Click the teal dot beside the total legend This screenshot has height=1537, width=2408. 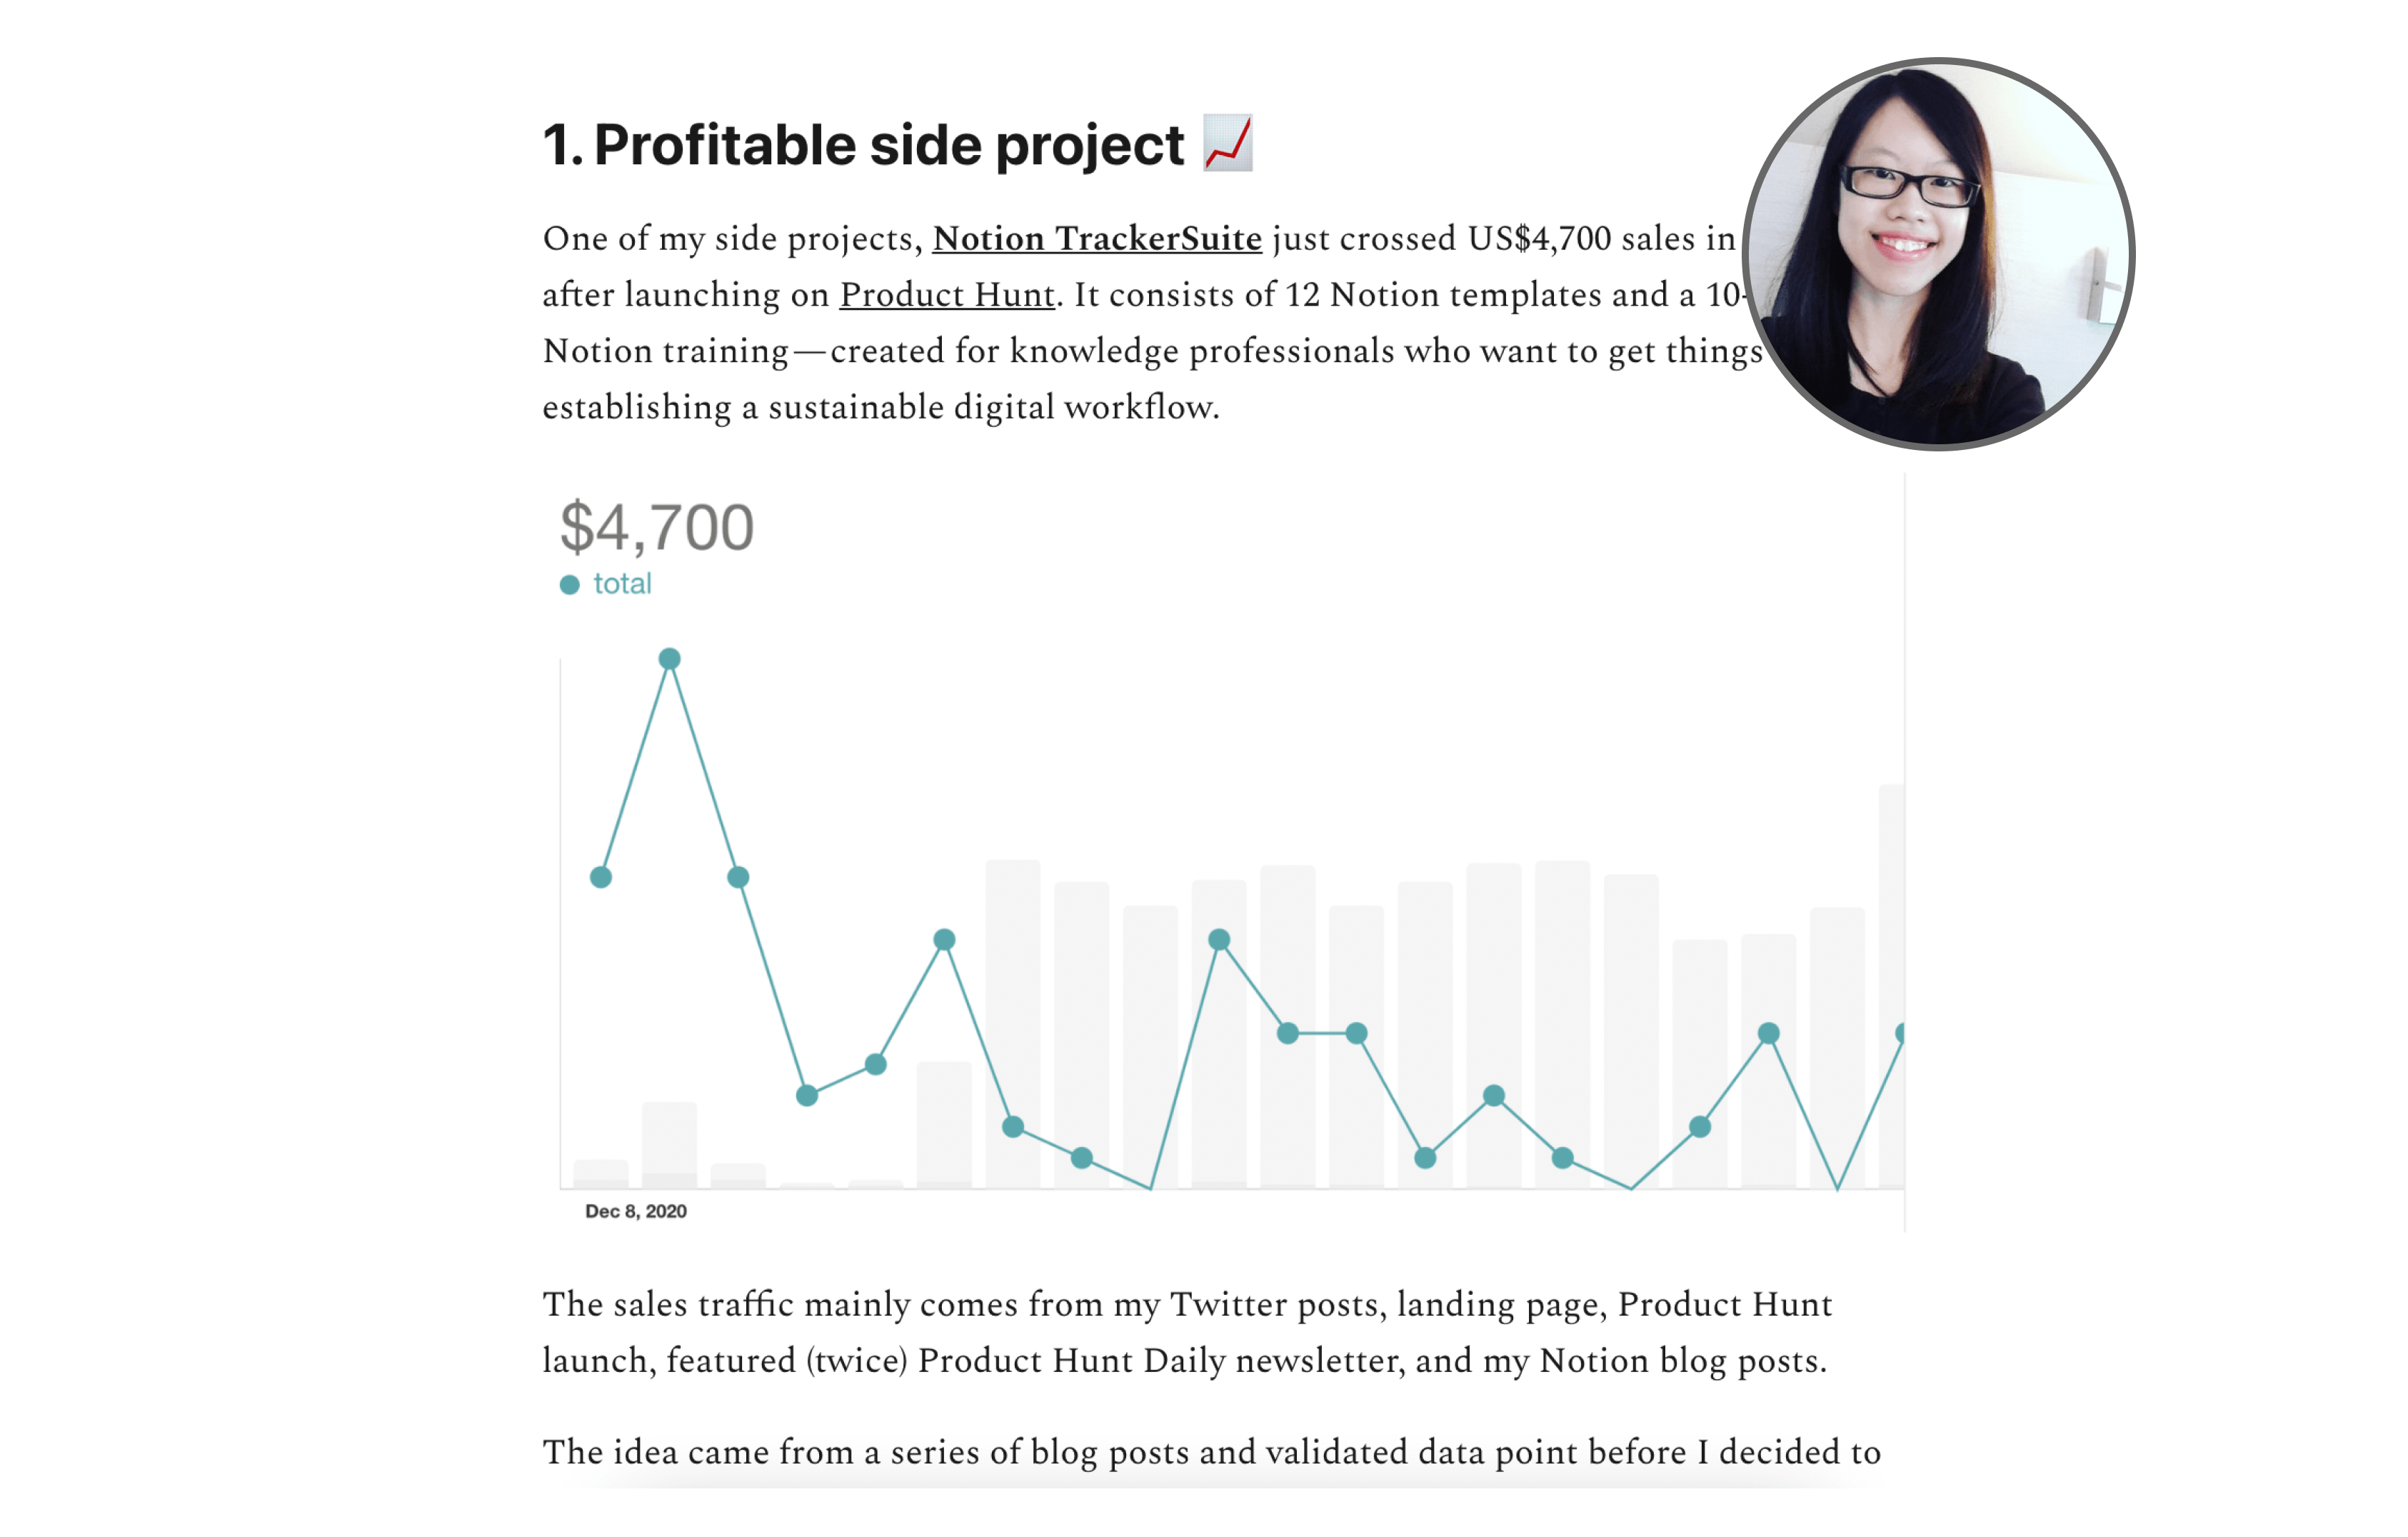point(569,585)
